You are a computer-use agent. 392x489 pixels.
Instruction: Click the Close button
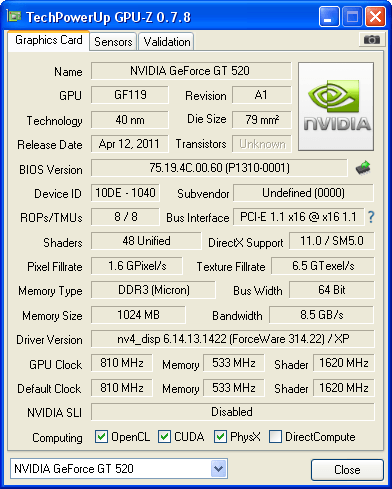click(347, 470)
